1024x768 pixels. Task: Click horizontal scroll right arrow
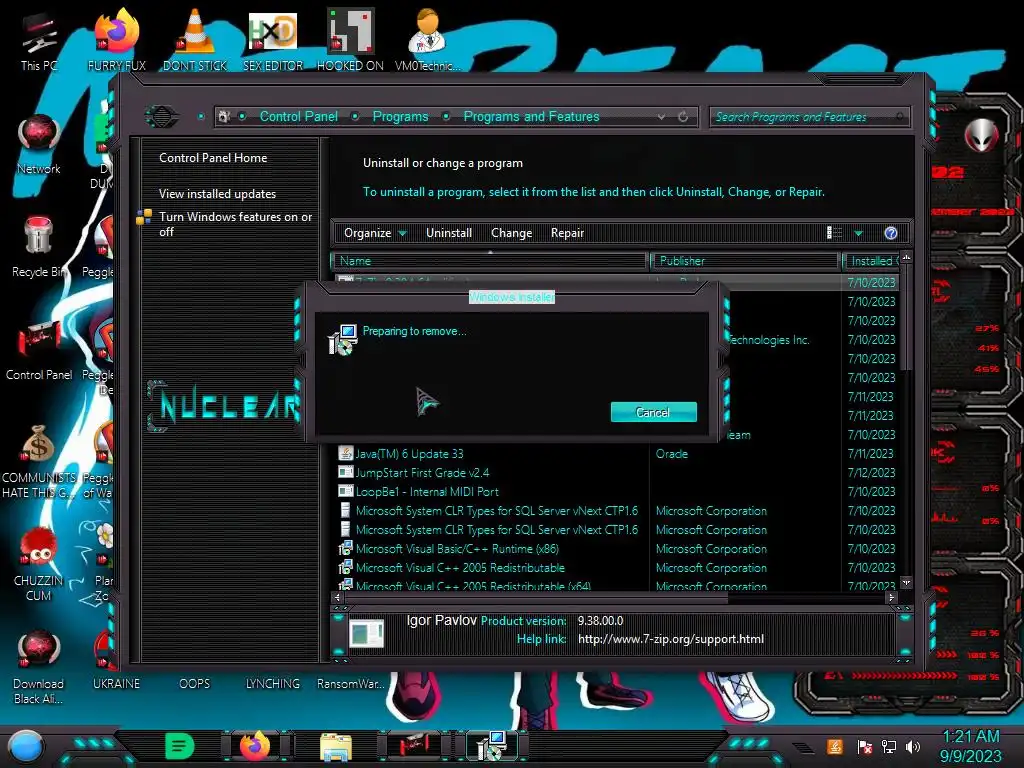[891, 597]
